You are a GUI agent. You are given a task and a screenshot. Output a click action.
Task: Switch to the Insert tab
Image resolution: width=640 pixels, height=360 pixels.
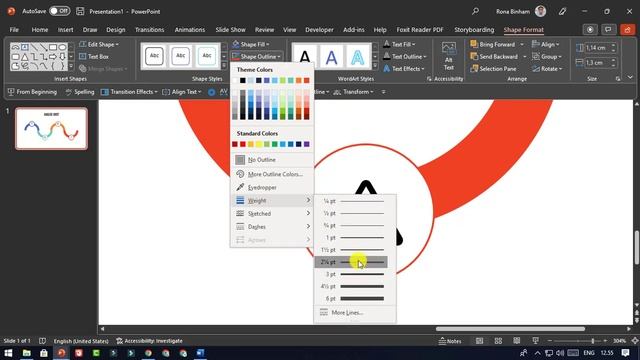point(65,30)
